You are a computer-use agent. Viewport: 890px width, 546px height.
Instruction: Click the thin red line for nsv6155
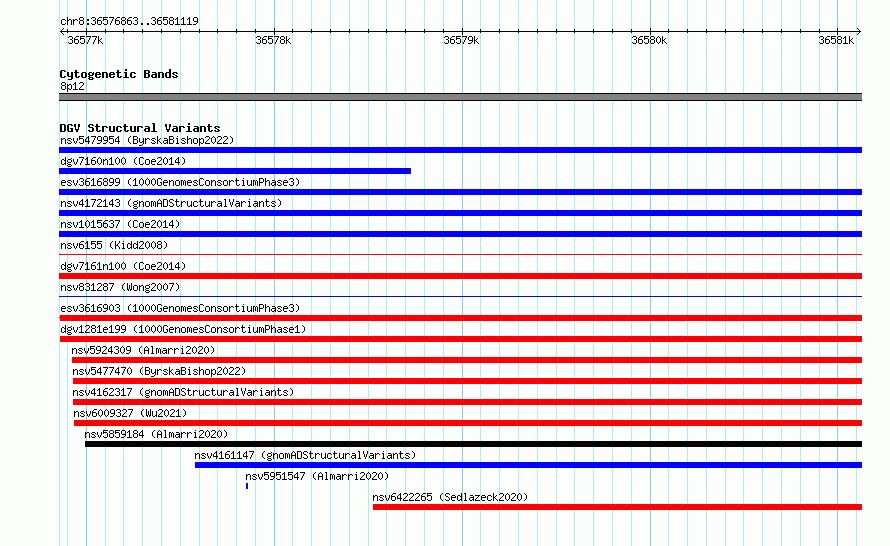[x=460, y=255]
